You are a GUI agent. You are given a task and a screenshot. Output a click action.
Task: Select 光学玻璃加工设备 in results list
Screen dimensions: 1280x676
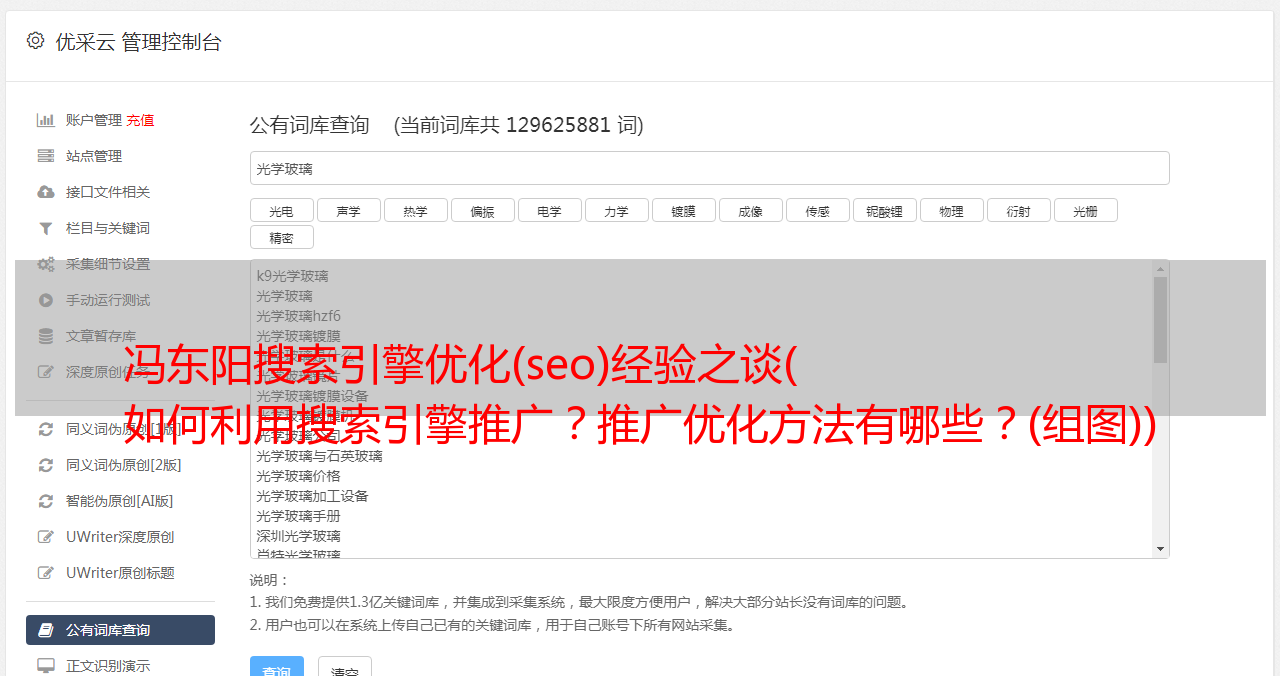[312, 496]
